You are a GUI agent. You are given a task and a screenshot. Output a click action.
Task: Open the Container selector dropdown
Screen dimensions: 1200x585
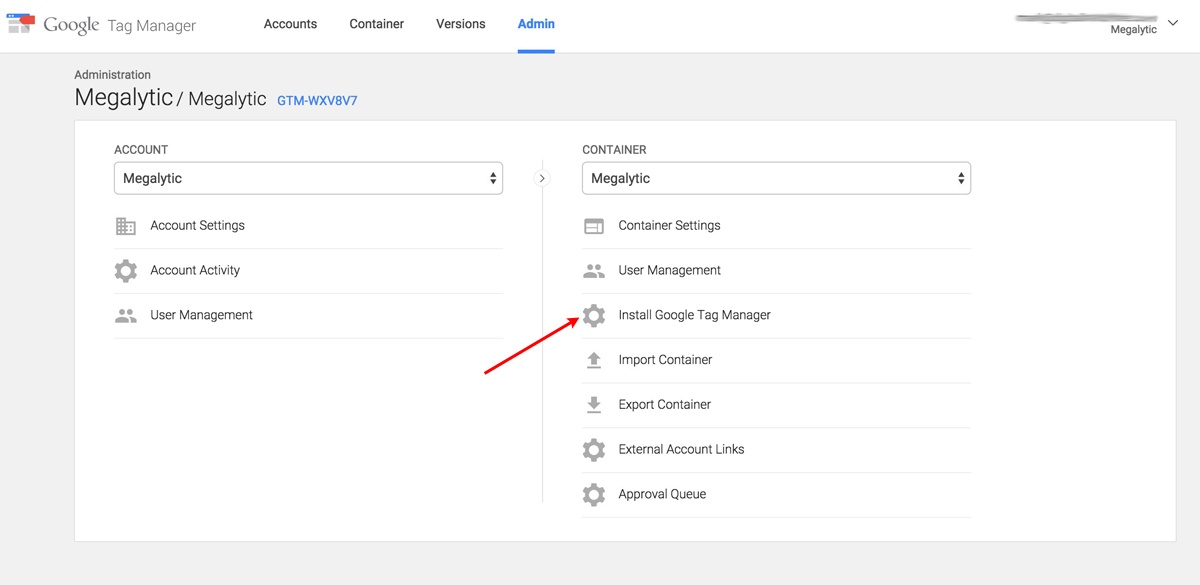(776, 179)
